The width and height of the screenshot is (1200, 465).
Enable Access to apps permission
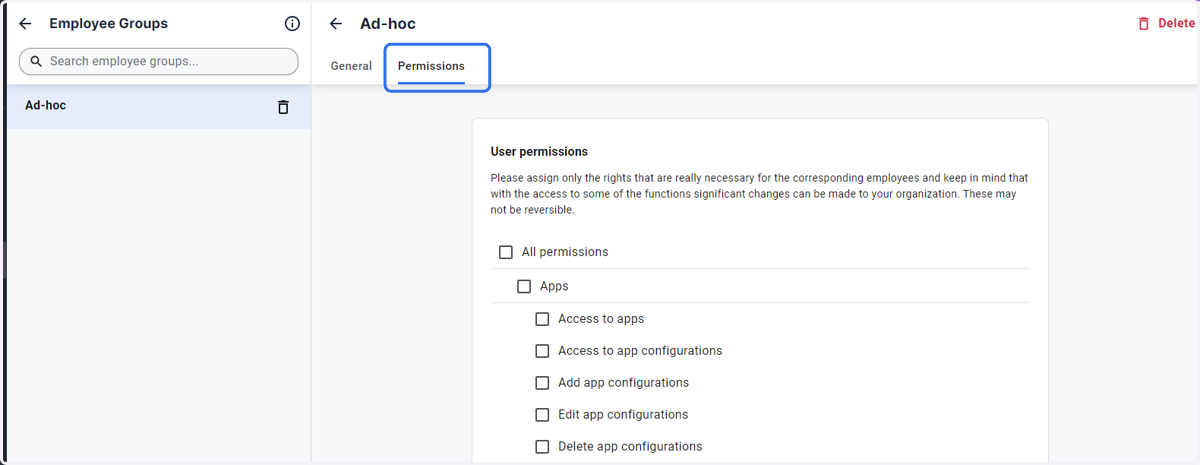(542, 319)
